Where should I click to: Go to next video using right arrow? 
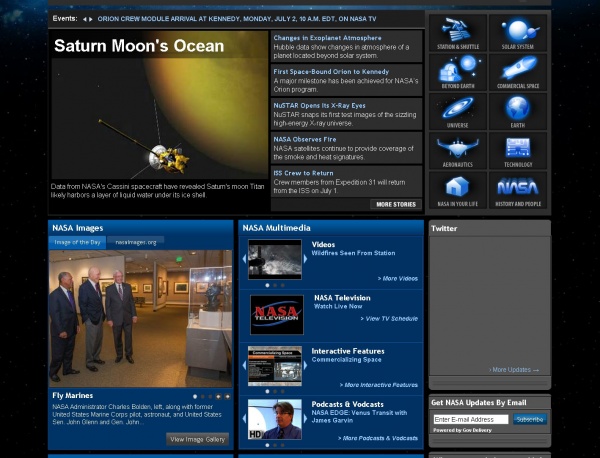click(x=305, y=259)
